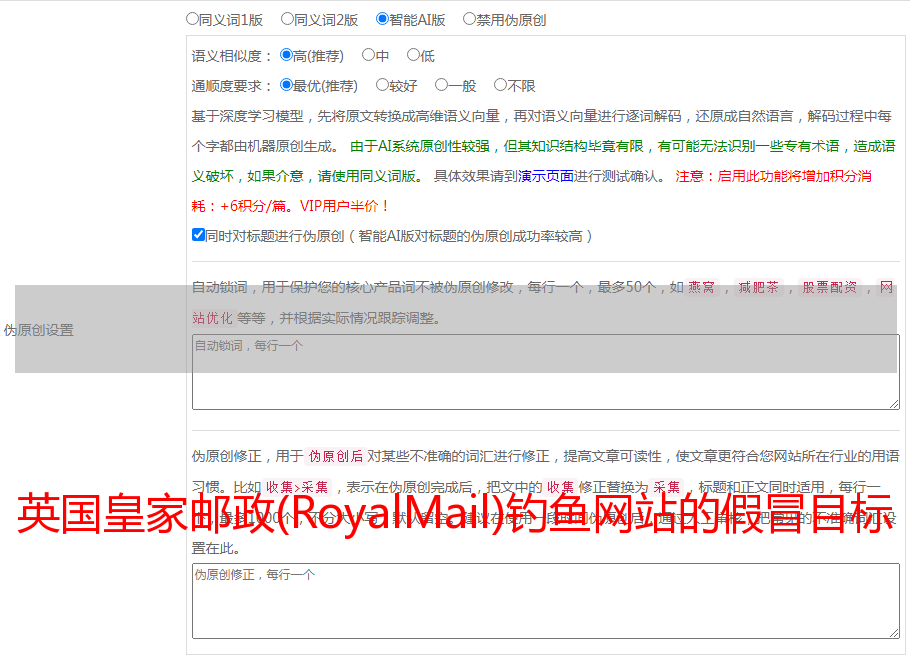Select 禁用伪原创 radio option
This screenshot has height=658, width=911.
[469, 19]
